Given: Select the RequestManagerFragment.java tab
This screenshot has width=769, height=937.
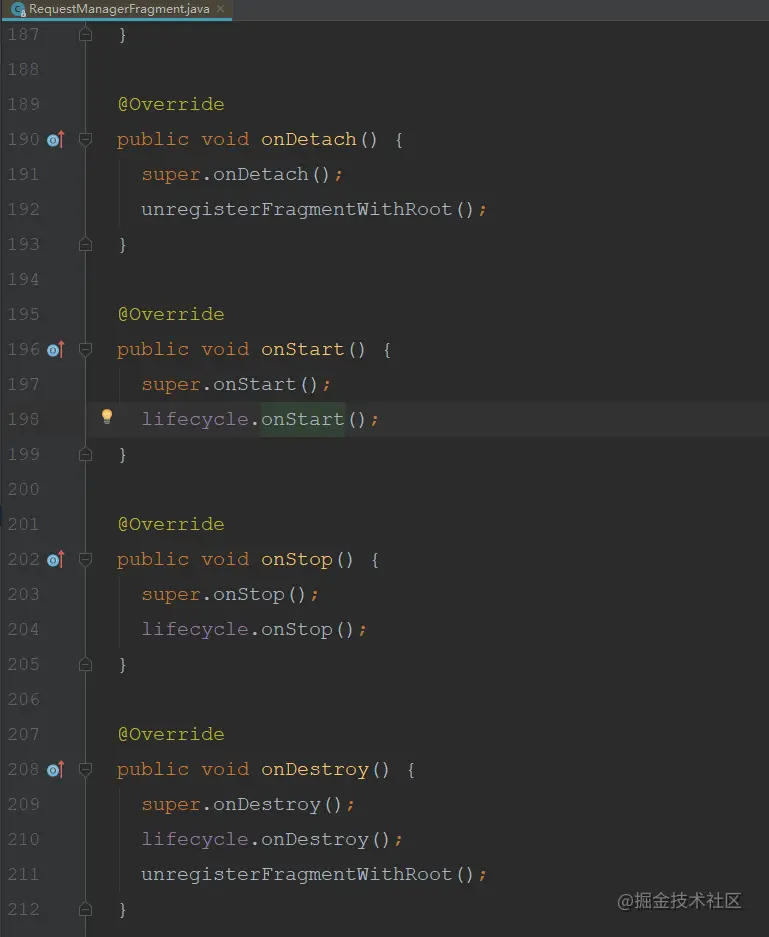Looking at the screenshot, I should point(119,9).
